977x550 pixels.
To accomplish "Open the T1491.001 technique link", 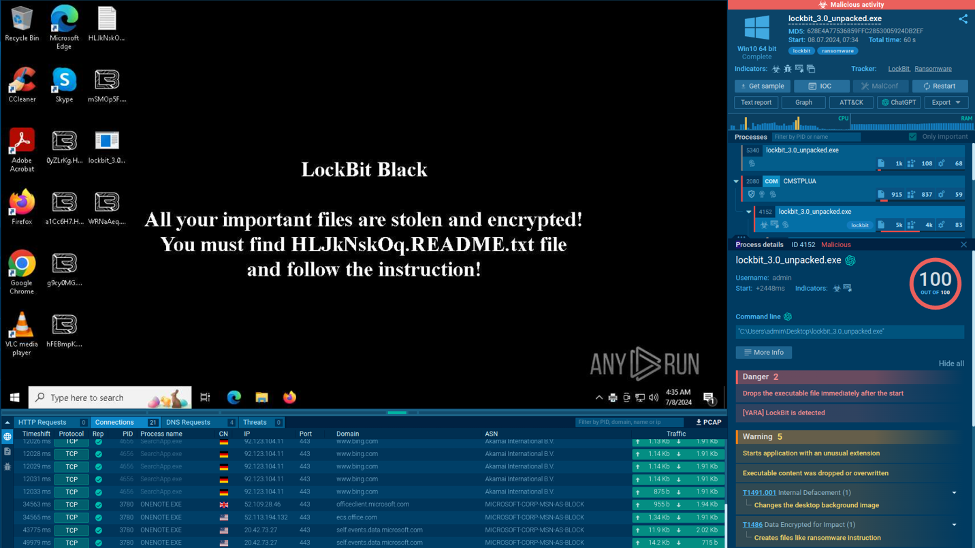I will (759, 493).
